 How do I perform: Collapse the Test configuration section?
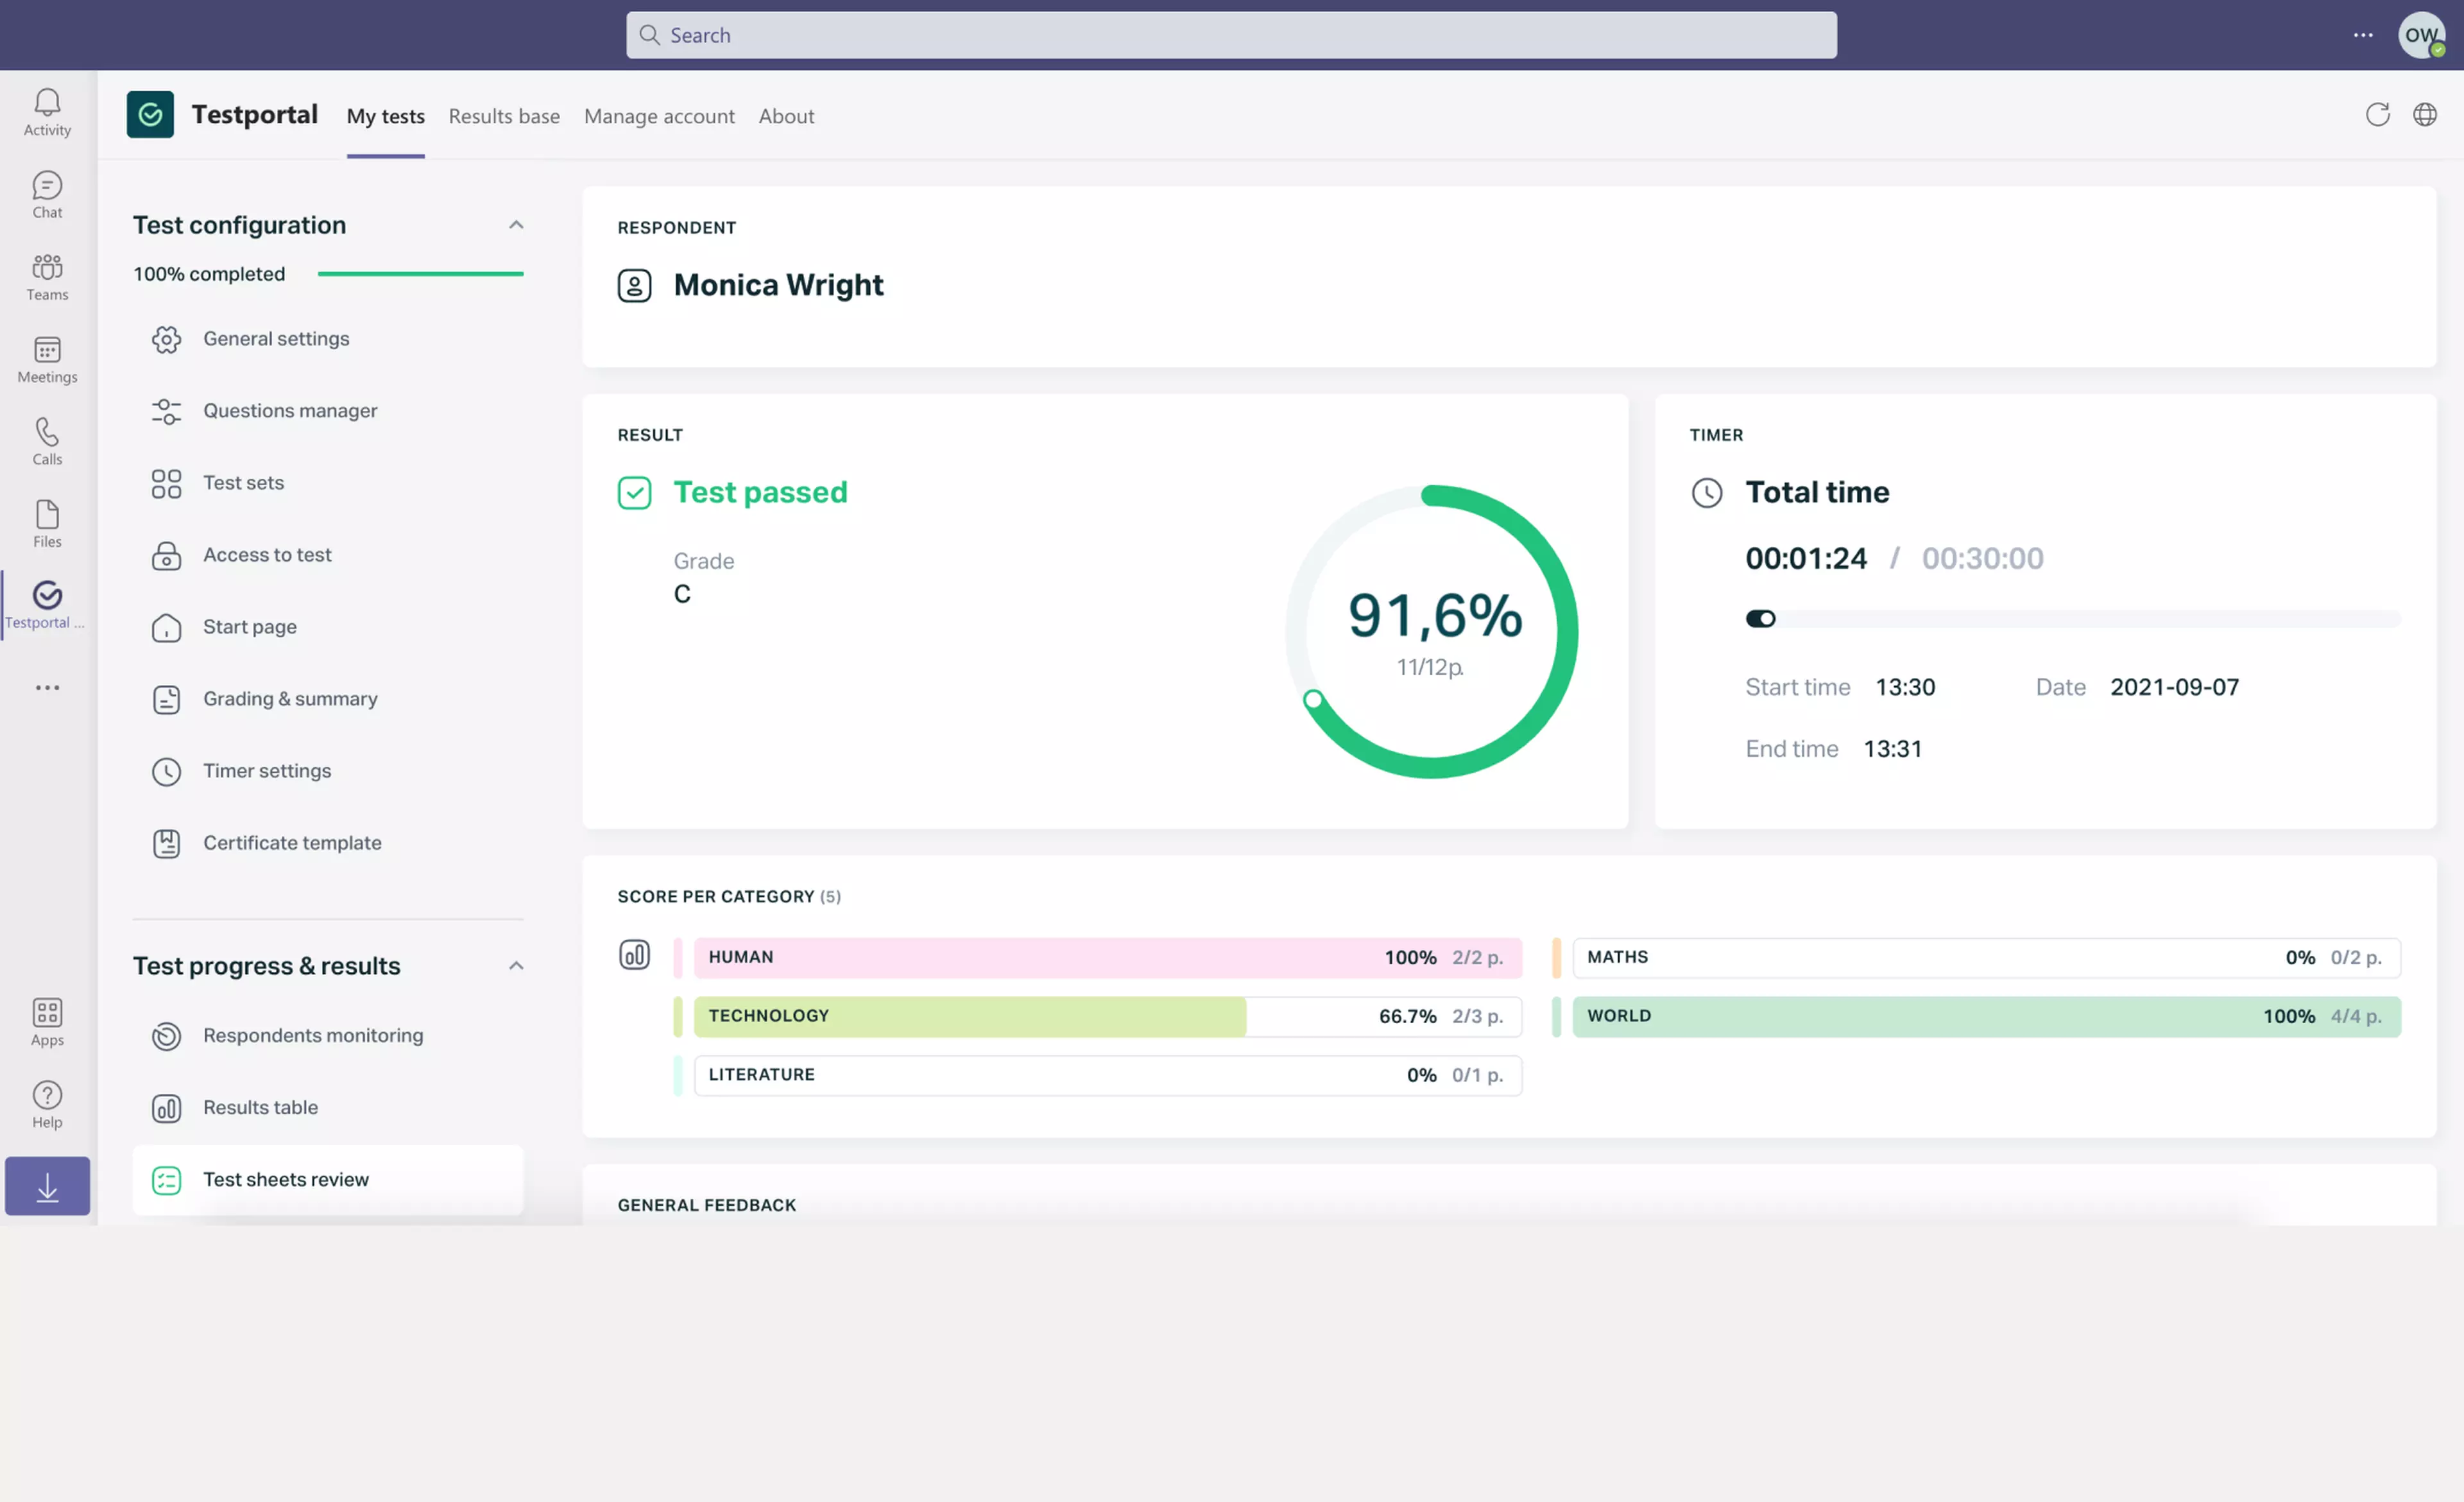[x=516, y=224]
